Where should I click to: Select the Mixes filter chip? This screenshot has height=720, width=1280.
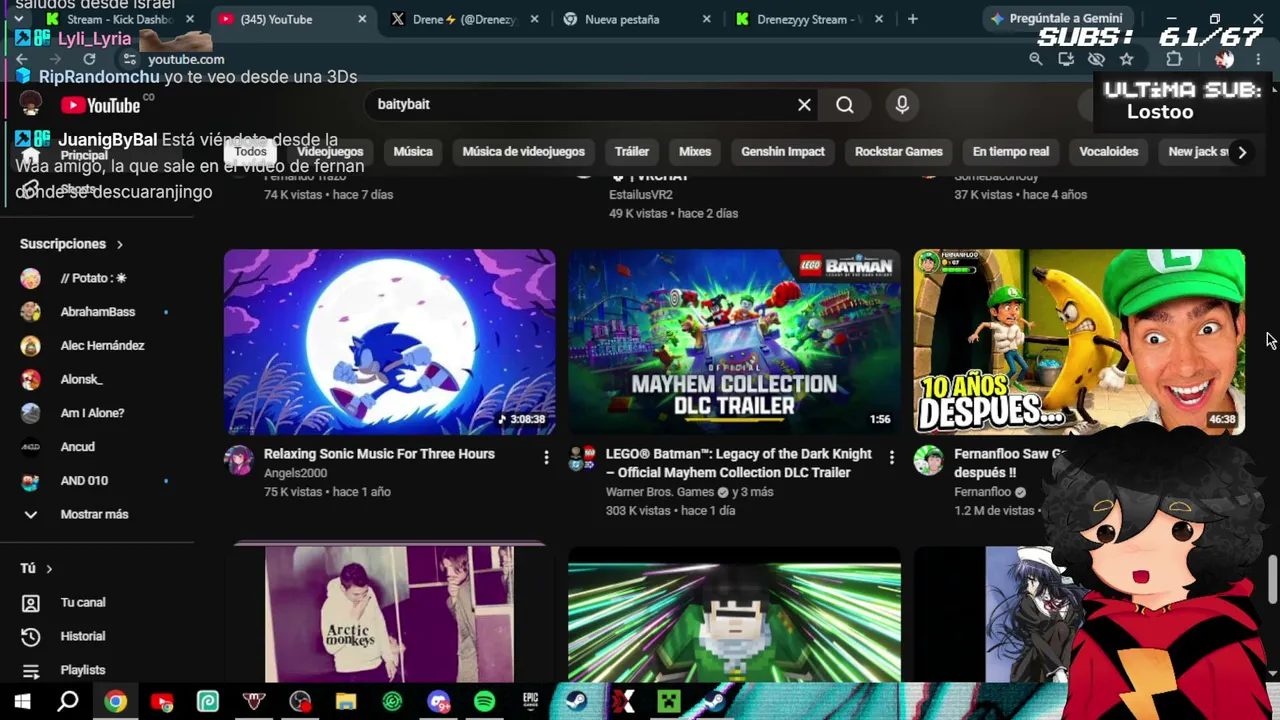click(x=695, y=152)
